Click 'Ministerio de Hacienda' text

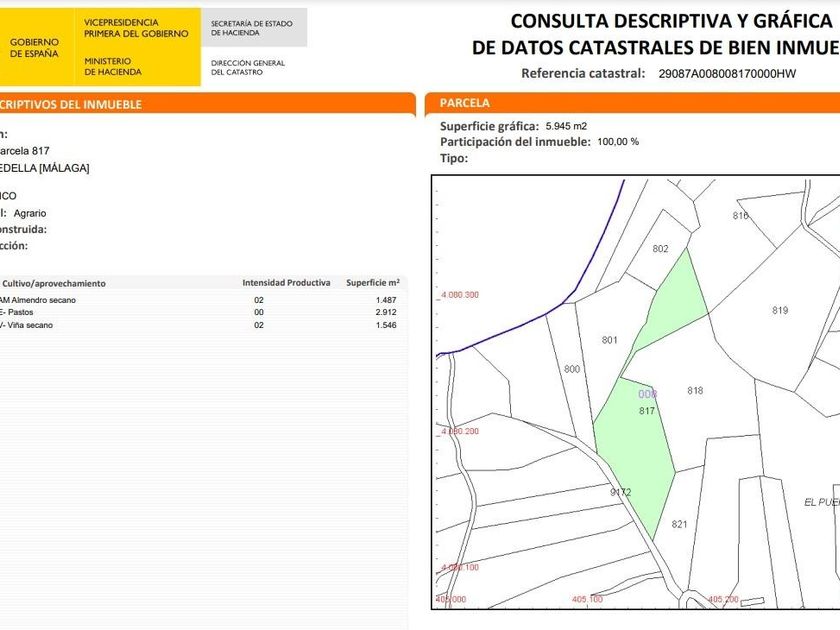(x=112, y=66)
